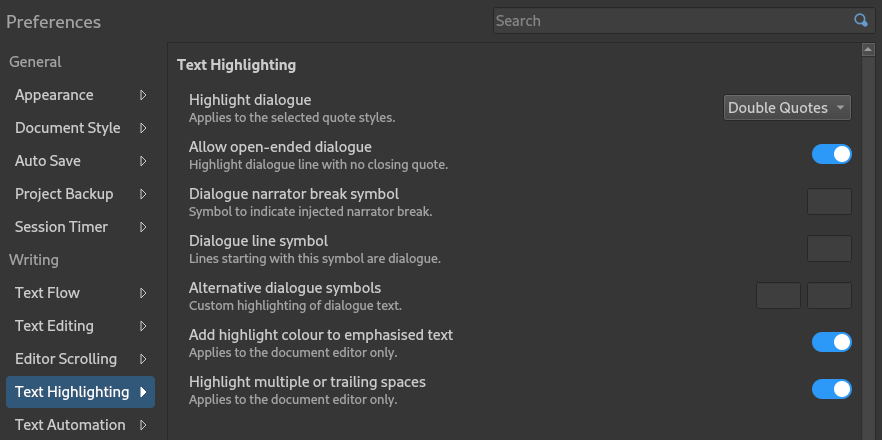The height and width of the screenshot is (440, 882).
Task: Turn off highlighting multiple or trailing spaces
Action: tap(831, 389)
